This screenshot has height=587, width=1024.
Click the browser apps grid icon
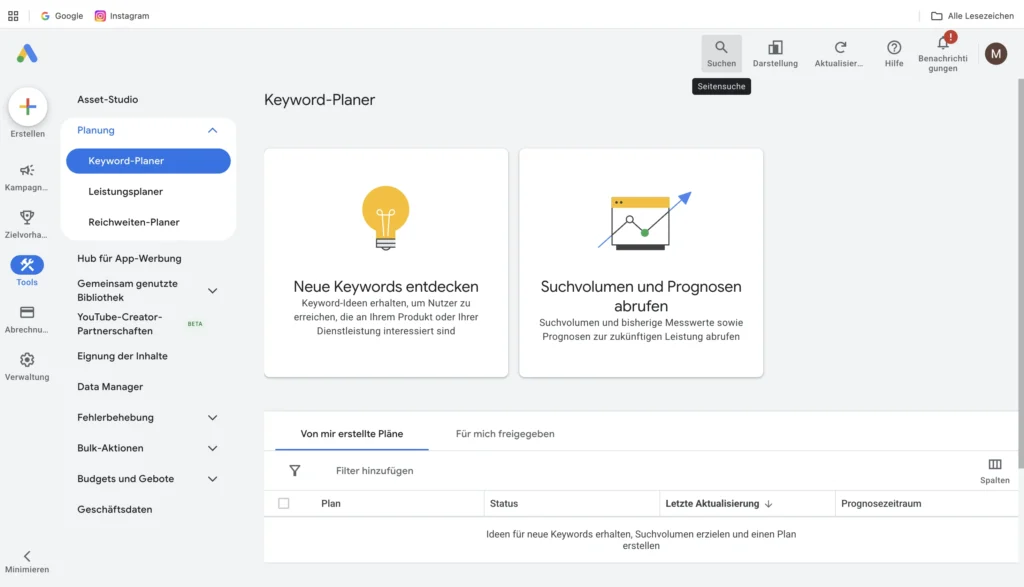pyautogui.click(x=13, y=16)
